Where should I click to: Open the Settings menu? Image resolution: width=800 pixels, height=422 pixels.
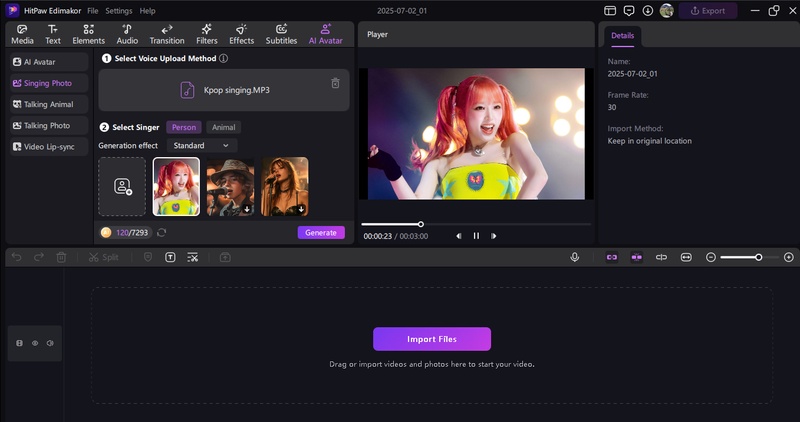[118, 11]
